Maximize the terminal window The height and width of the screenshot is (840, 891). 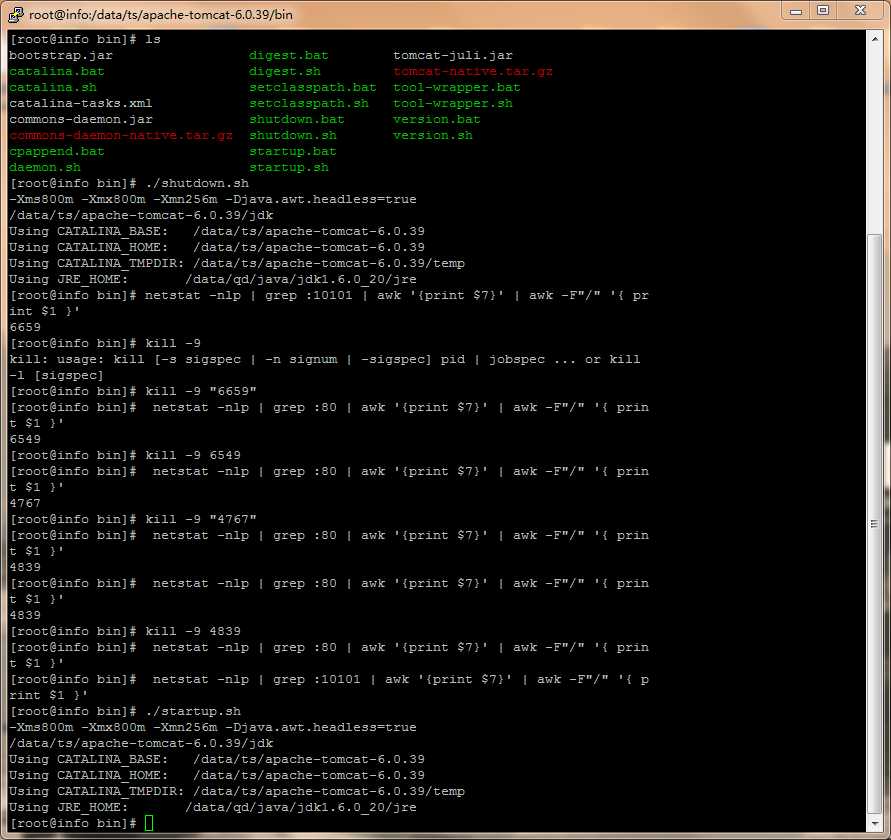(823, 11)
